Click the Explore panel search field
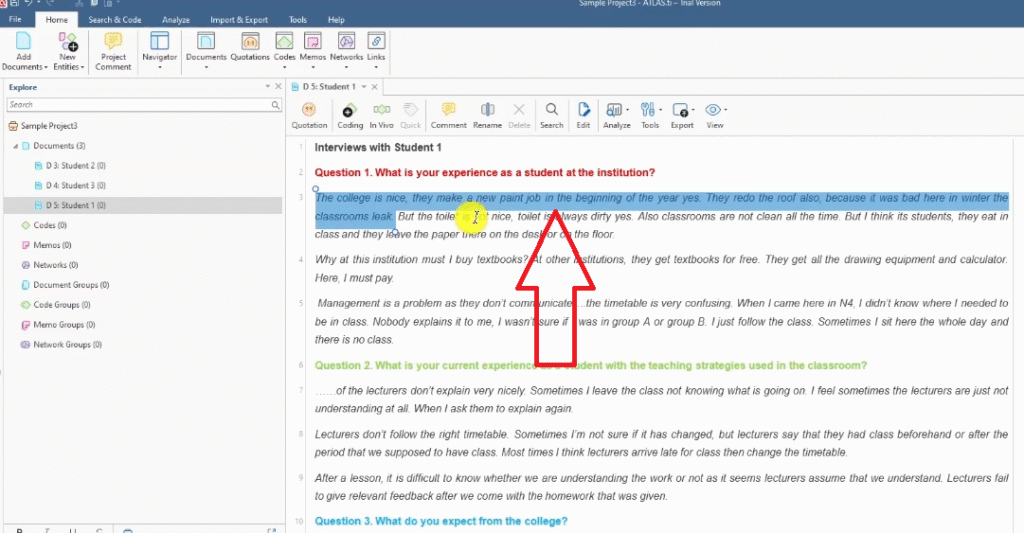 138,105
